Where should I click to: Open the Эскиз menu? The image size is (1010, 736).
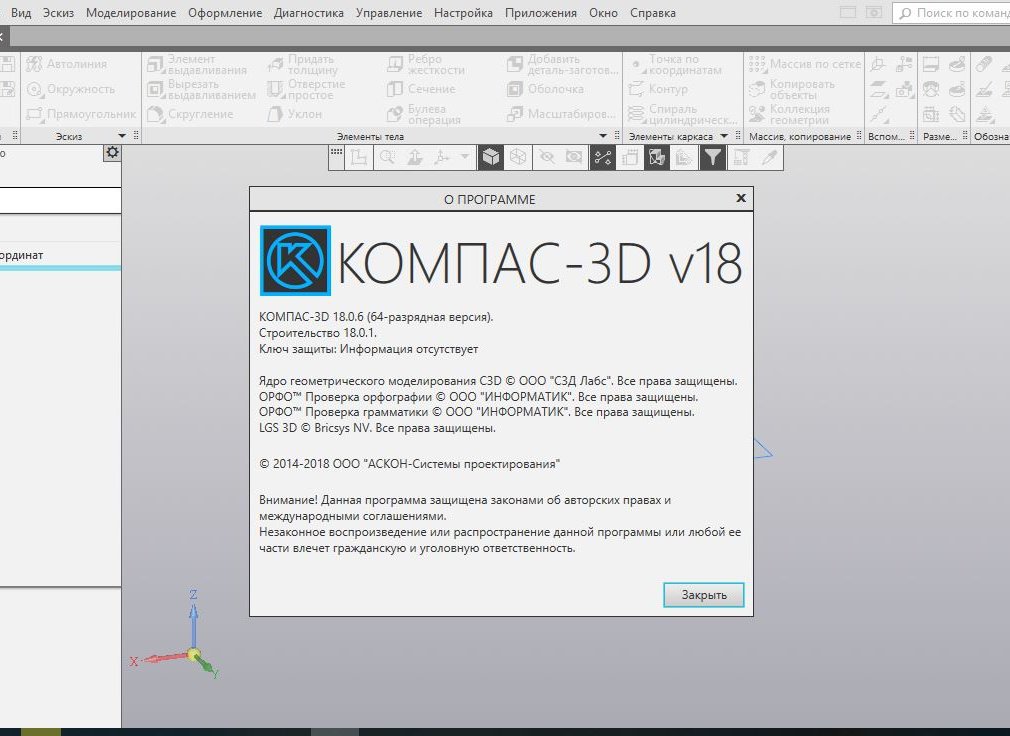pyautogui.click(x=58, y=13)
